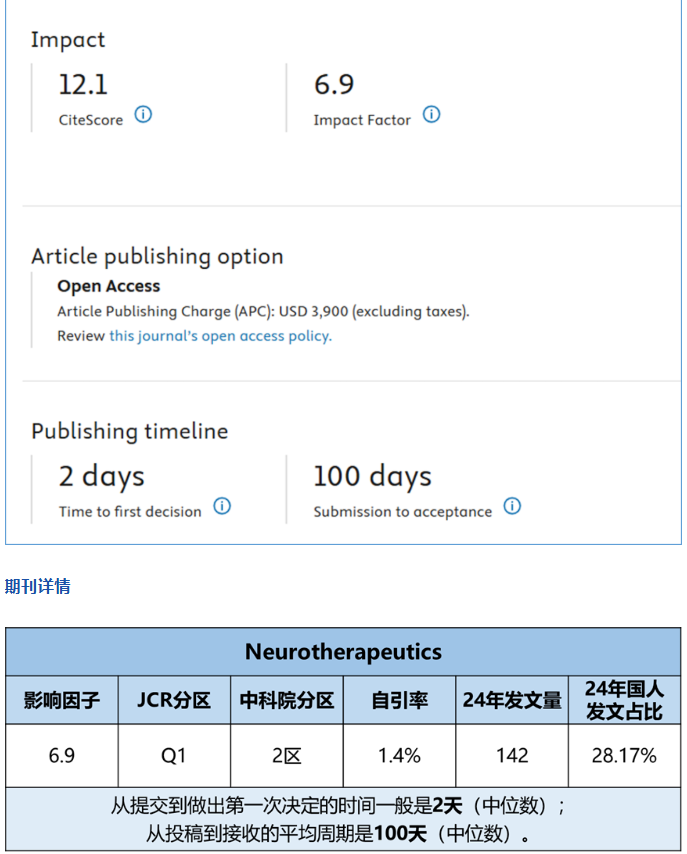Viewport: 687px width, 854px height.
Task: Select the 2 days value
Action: [x=102, y=477]
